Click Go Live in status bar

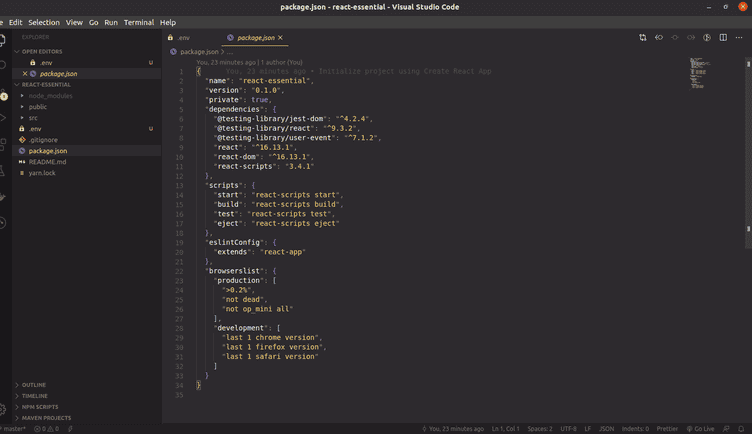coord(700,429)
